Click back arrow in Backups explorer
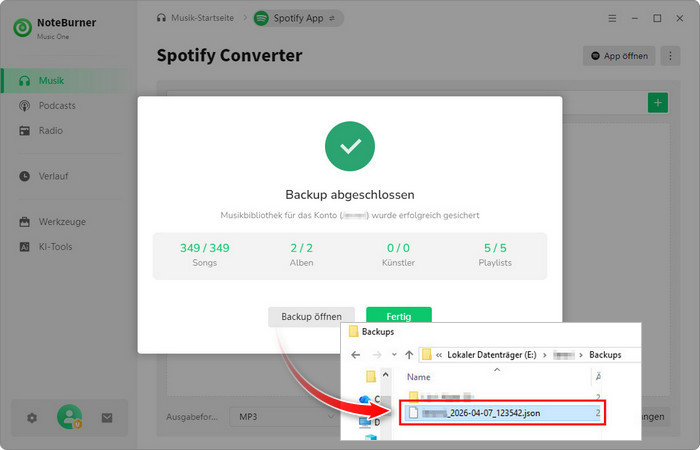700x450 pixels. point(355,355)
